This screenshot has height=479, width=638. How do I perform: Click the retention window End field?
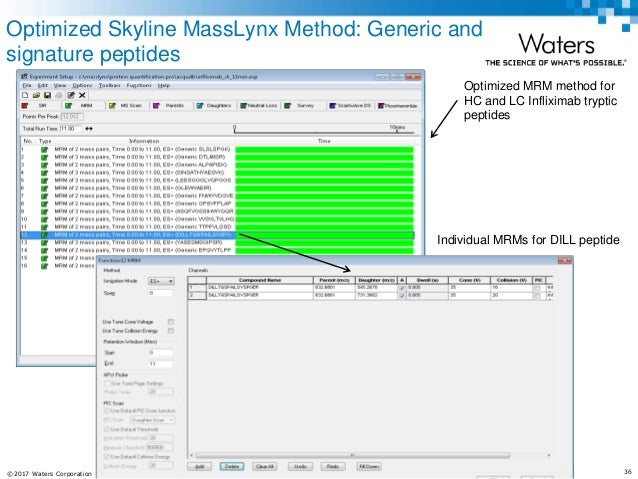click(x=159, y=366)
